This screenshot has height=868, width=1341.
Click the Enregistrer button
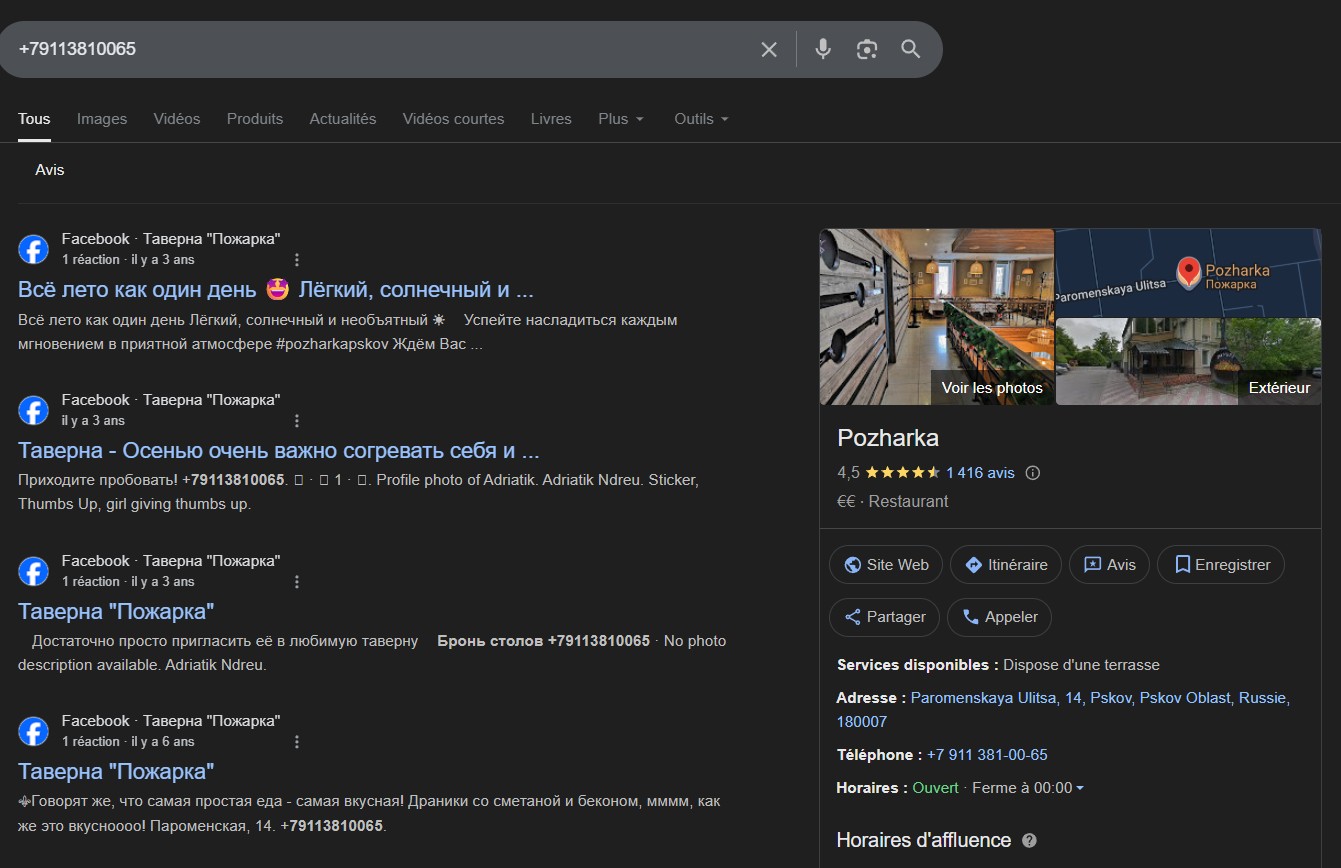point(1220,565)
